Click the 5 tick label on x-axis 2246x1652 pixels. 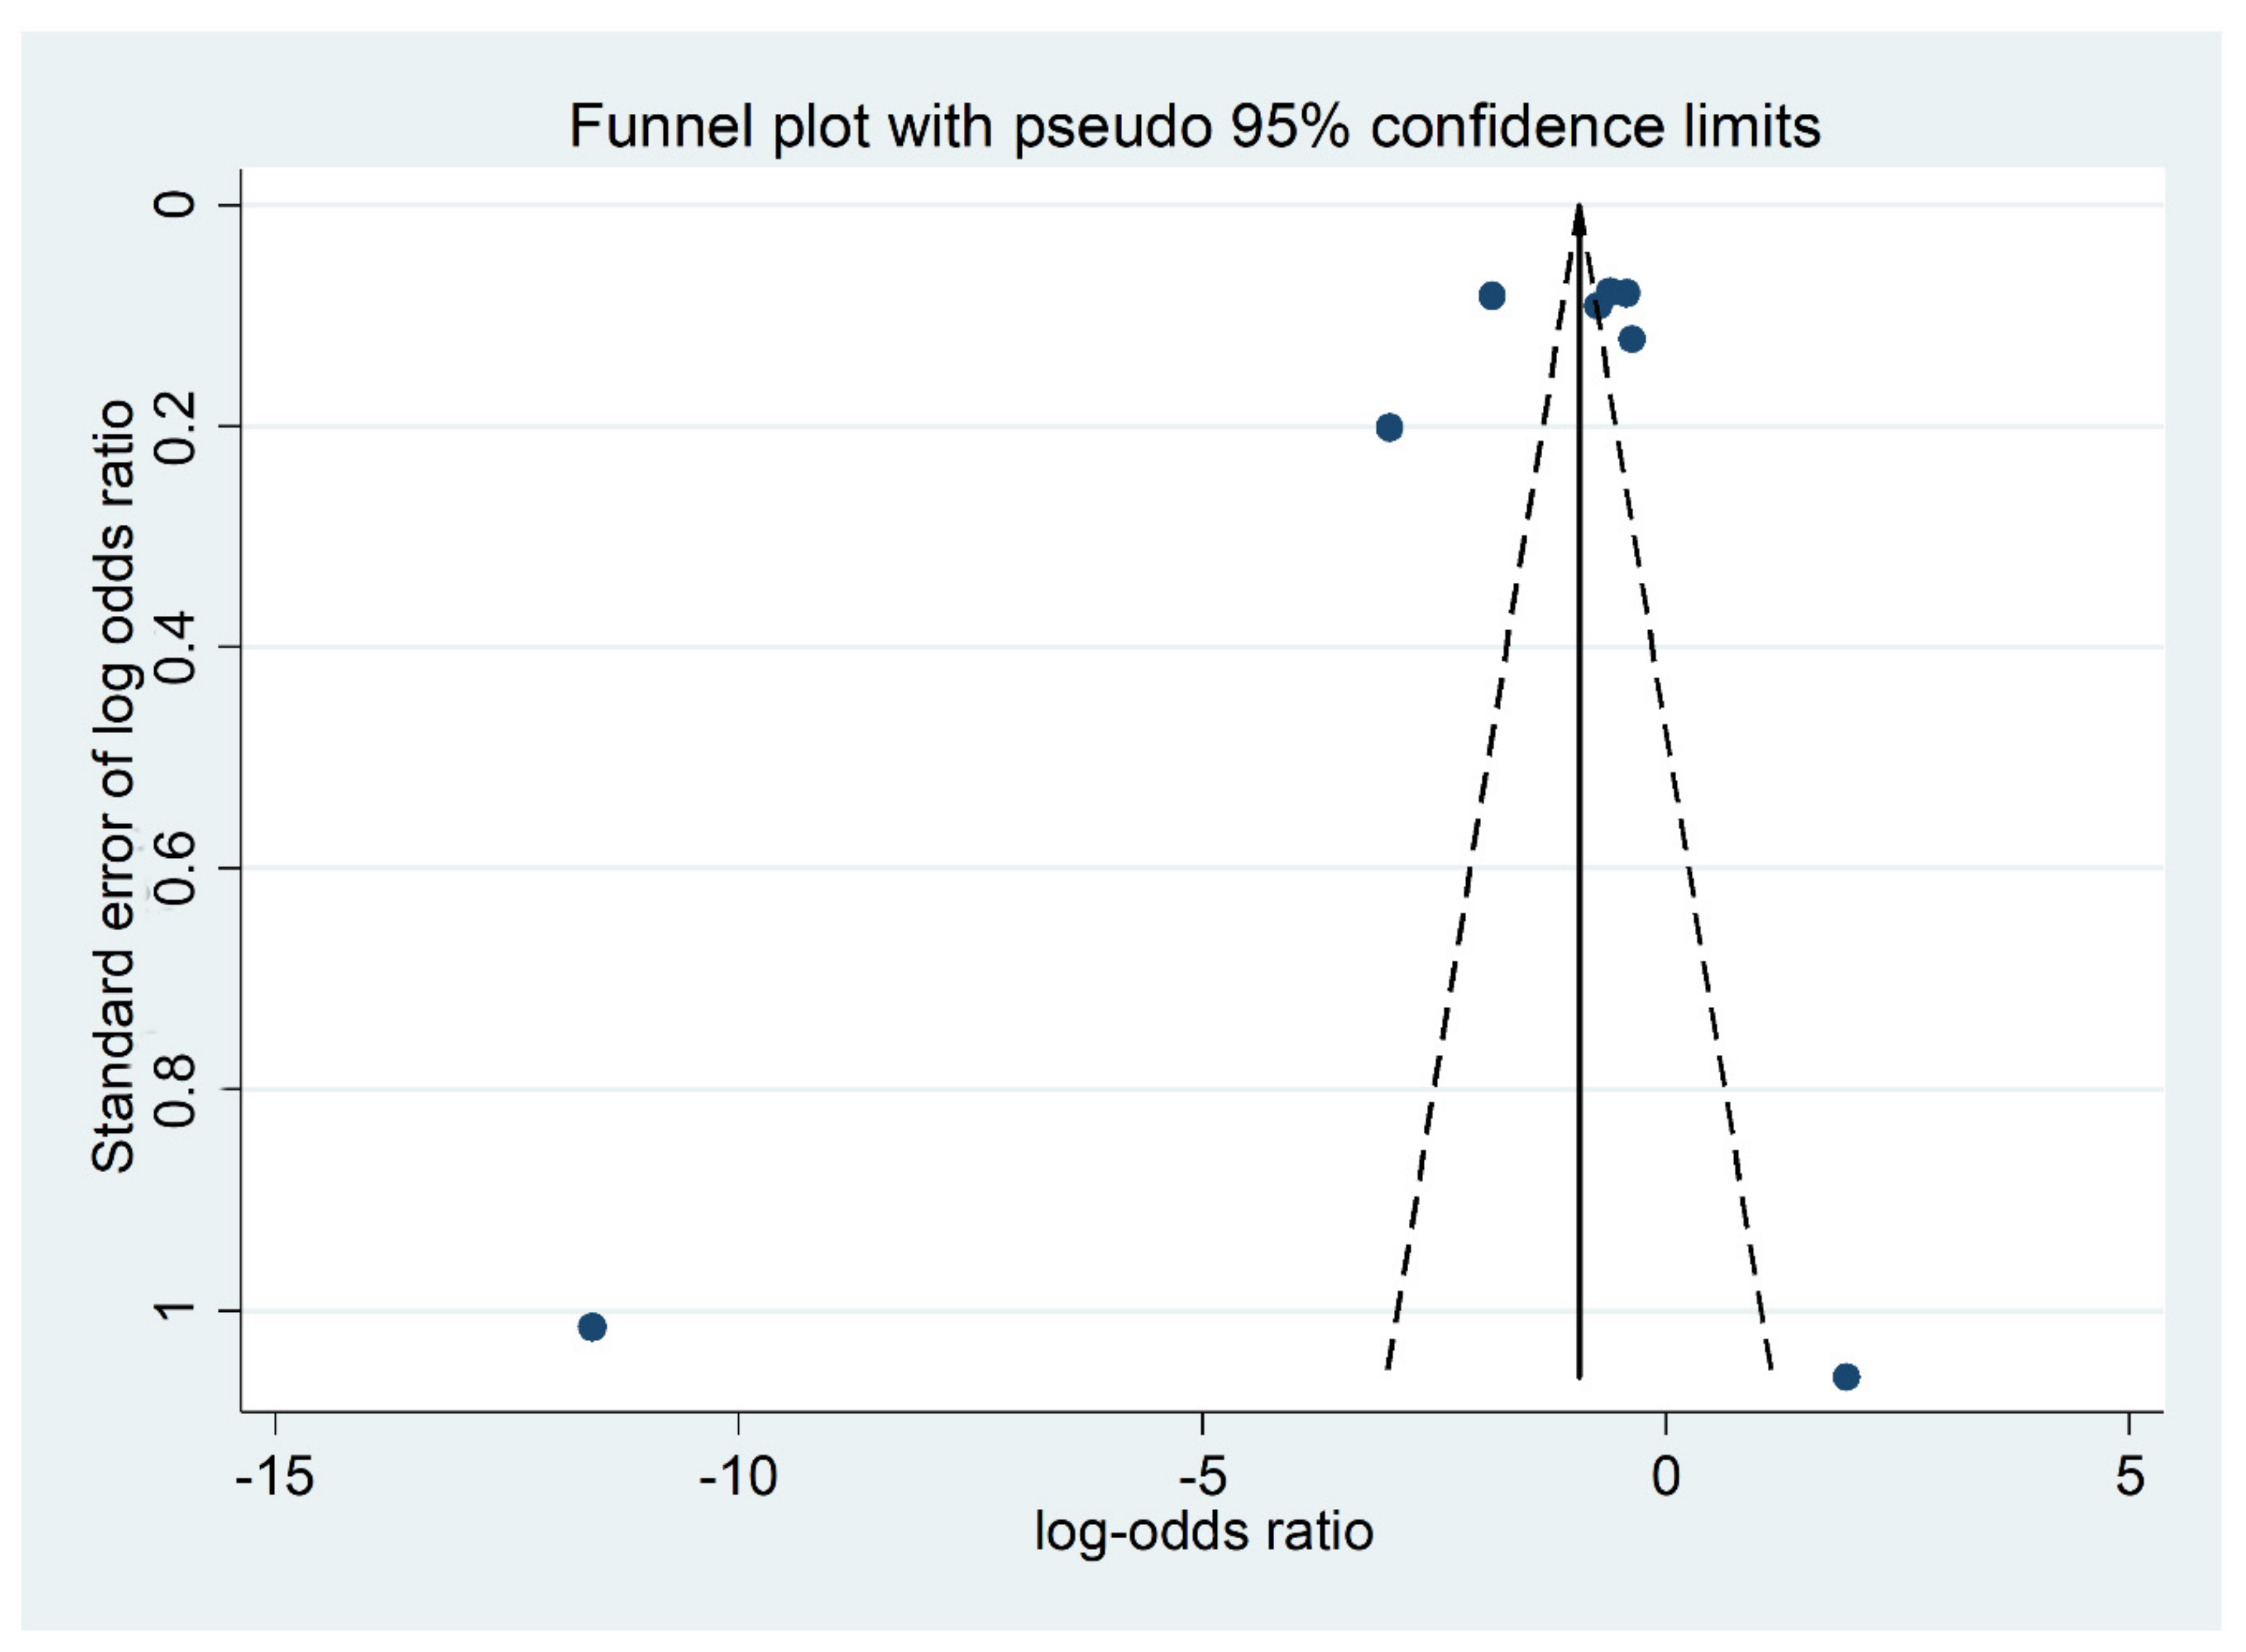[x=2129, y=1476]
